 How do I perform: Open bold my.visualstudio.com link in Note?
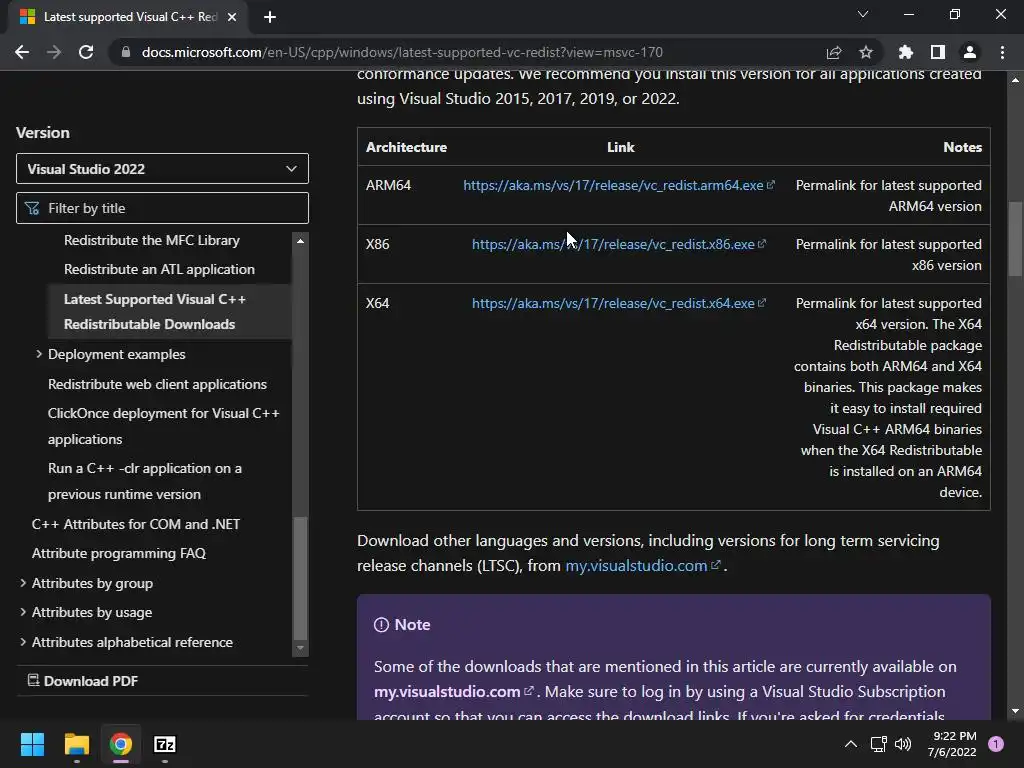click(x=453, y=692)
